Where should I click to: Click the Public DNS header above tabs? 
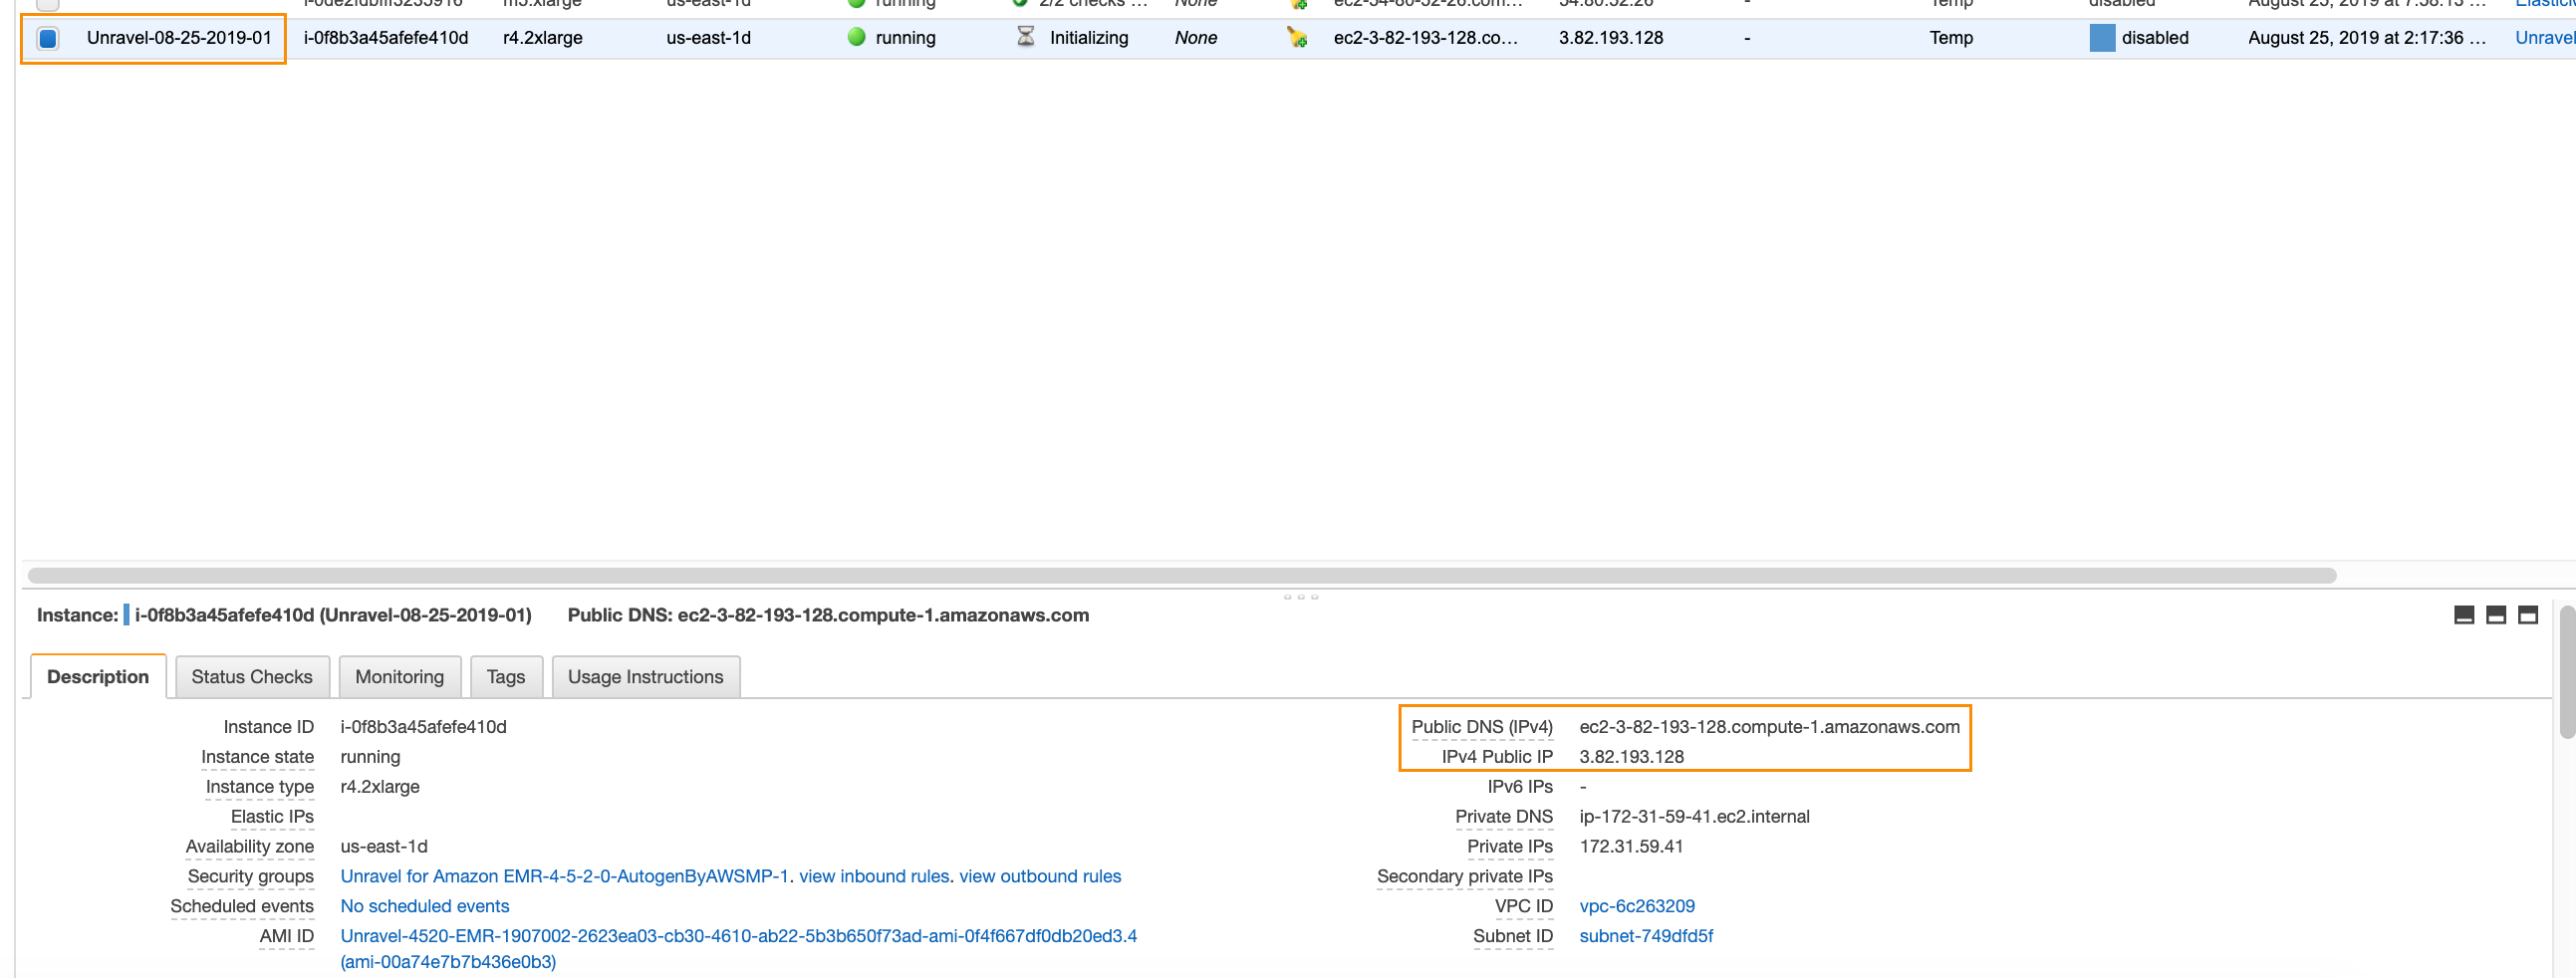(828, 615)
